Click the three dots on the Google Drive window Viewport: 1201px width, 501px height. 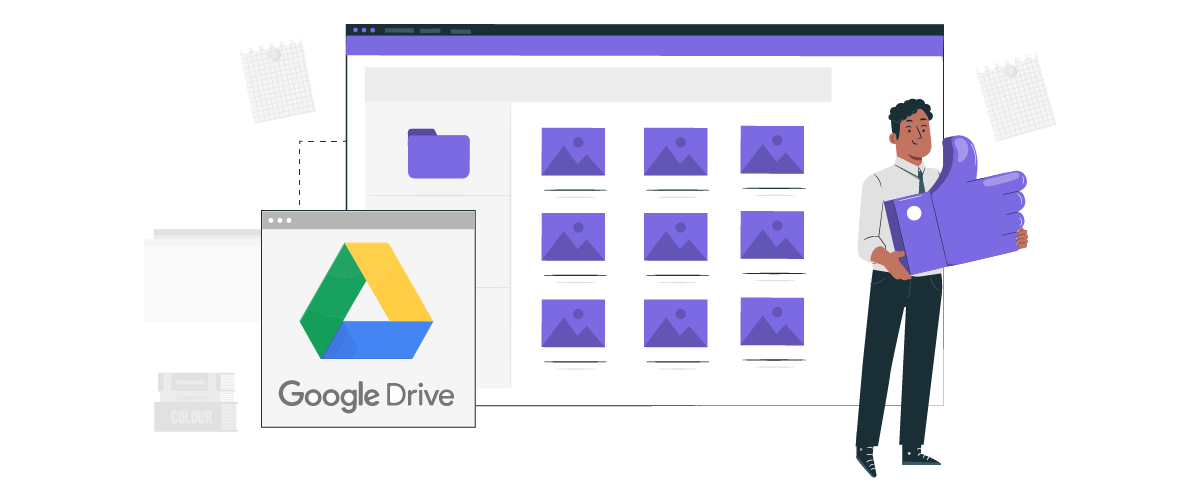280,220
